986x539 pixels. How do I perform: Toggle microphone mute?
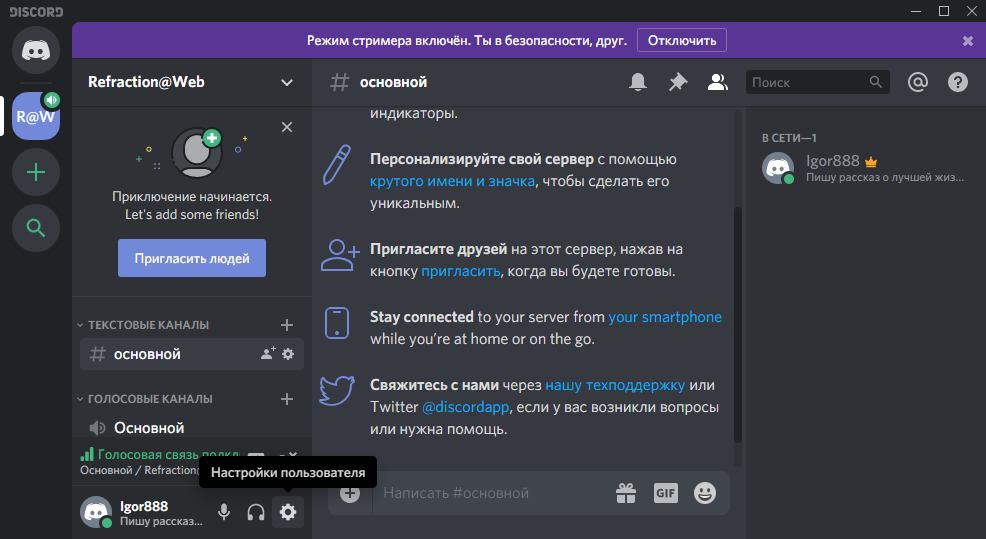pos(224,512)
